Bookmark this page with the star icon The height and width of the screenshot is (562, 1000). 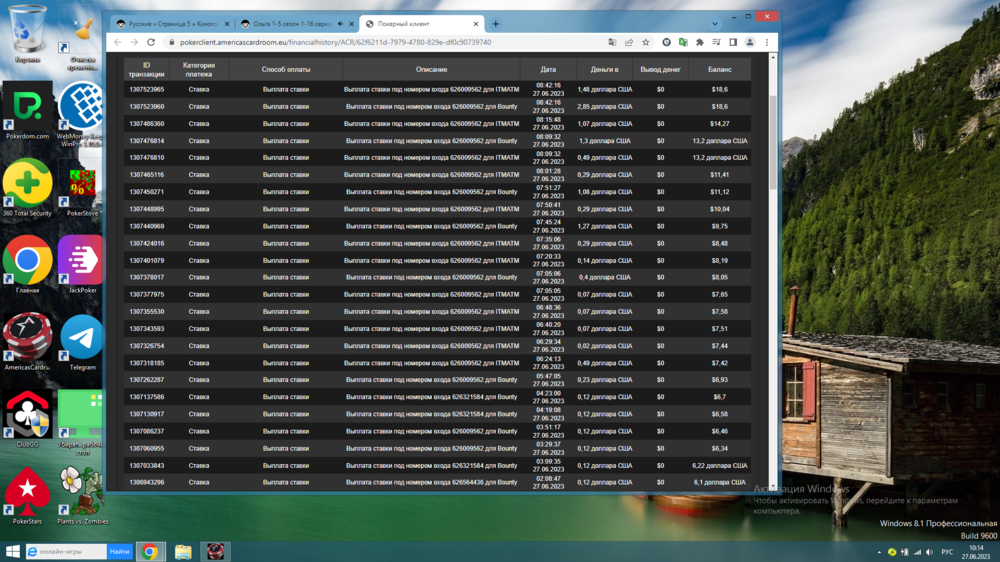pos(646,43)
